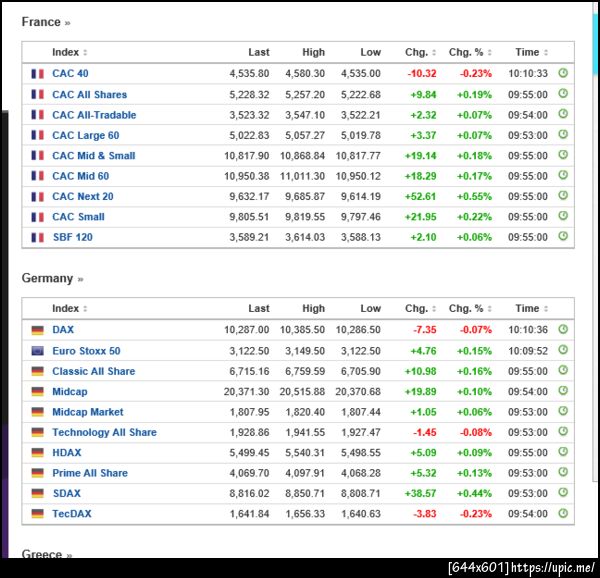Open the Germany section heading link

point(52,278)
